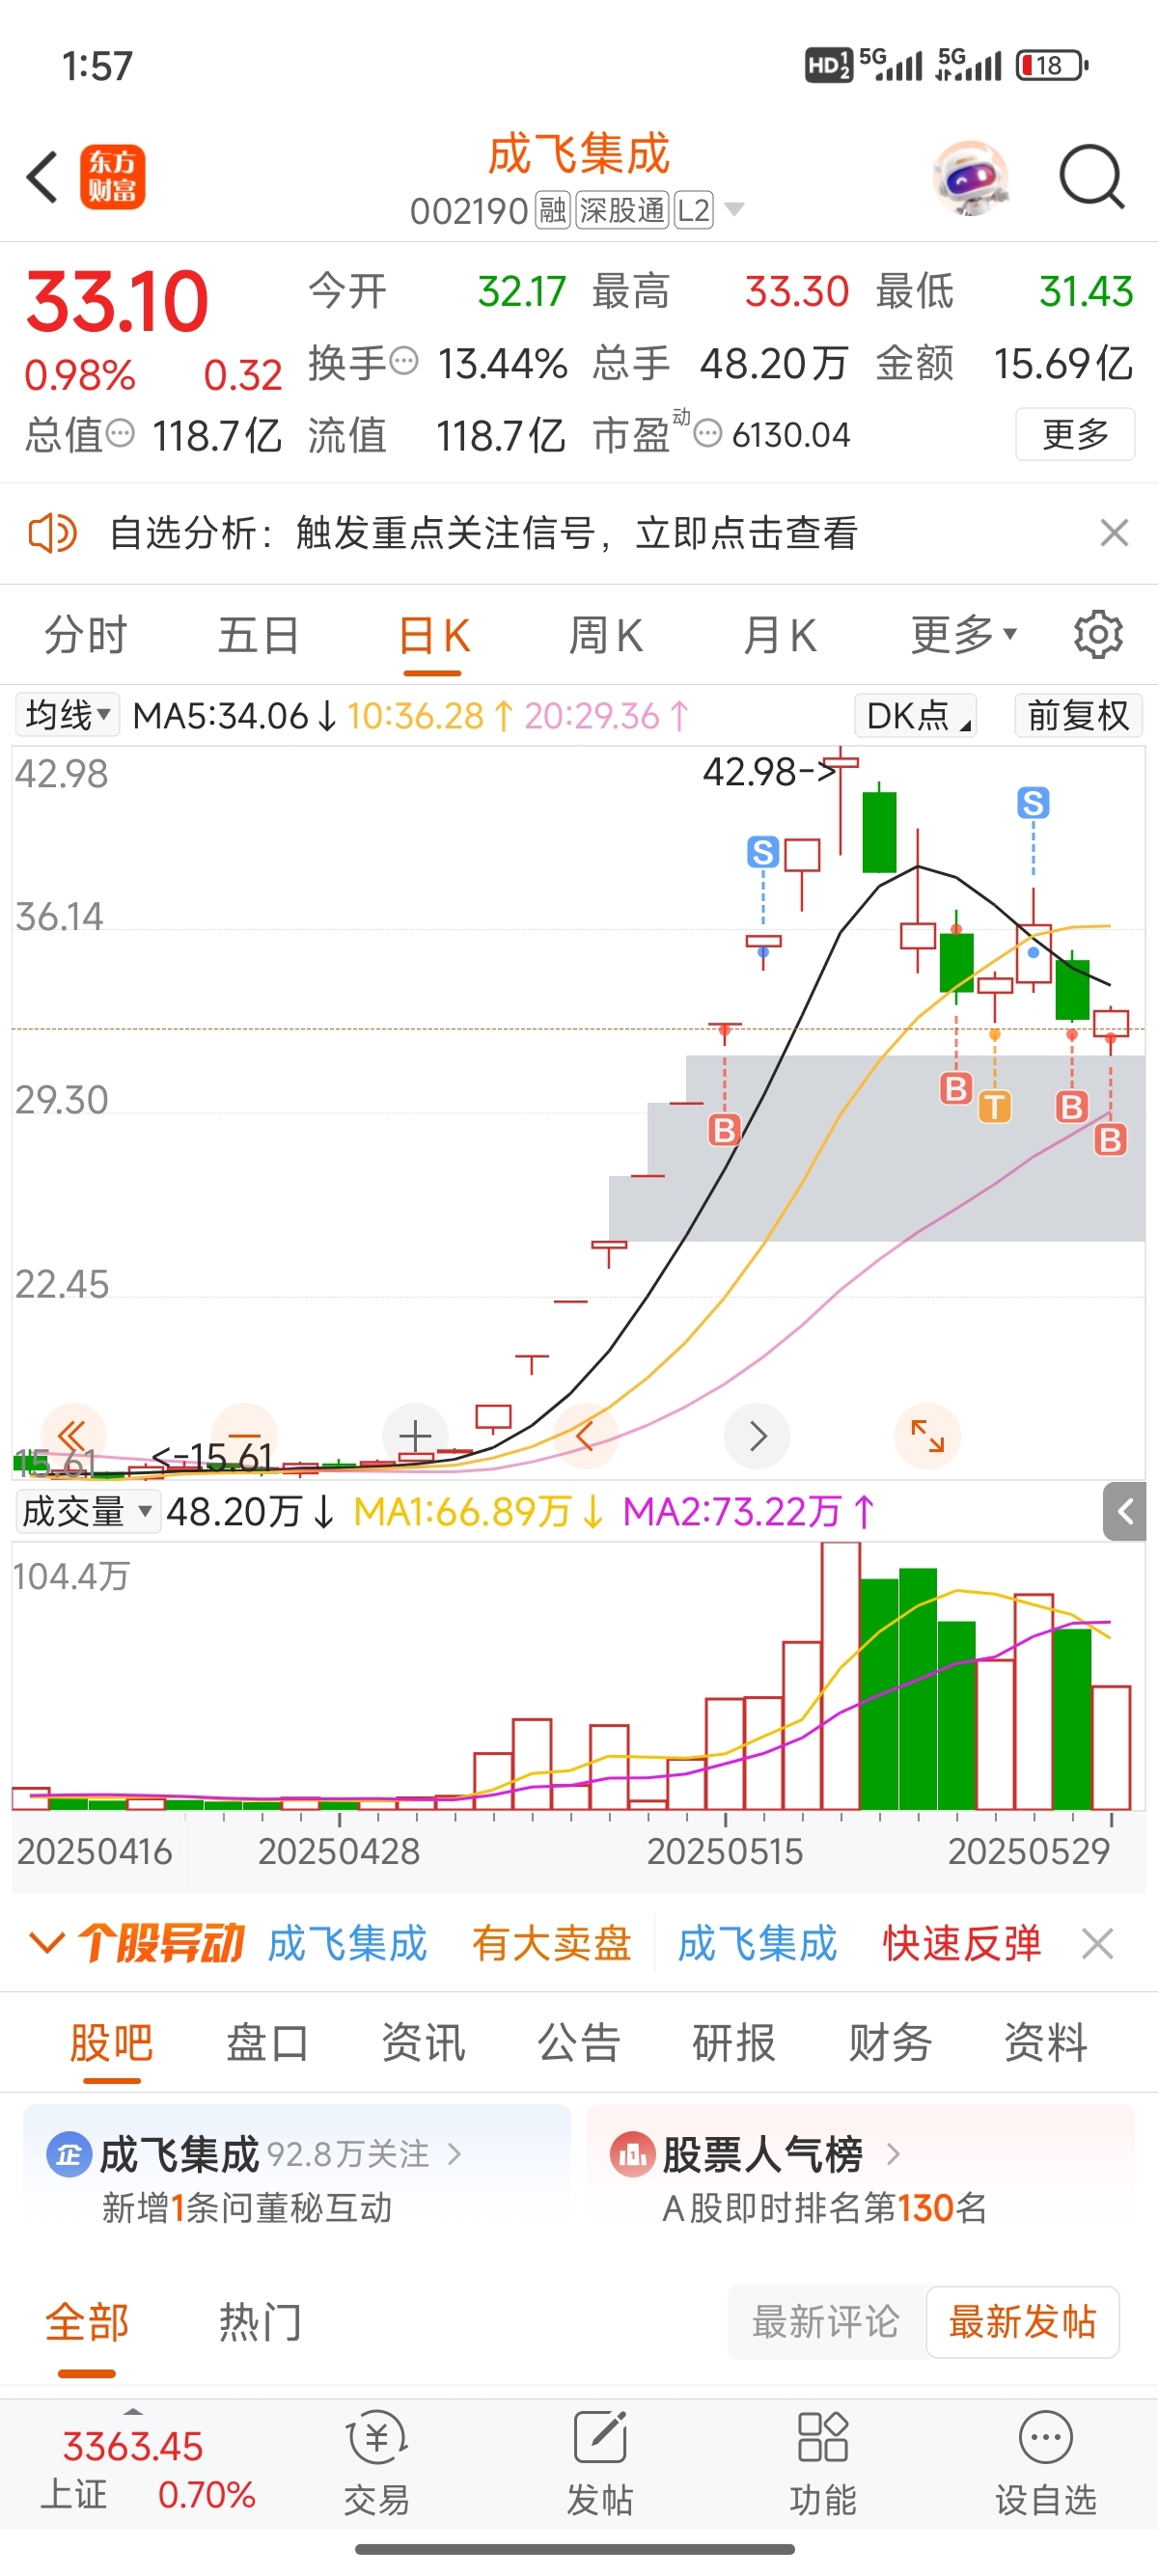The height and width of the screenshot is (2576, 1158).
Task: Tap the 上证 3363.45 index ticker
Action: (x=147, y=2468)
